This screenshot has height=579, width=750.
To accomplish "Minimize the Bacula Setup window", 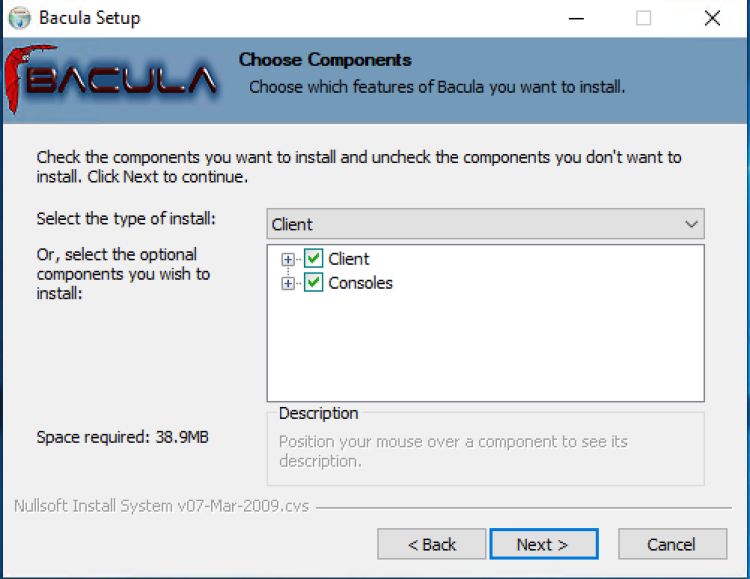I will (x=576, y=19).
